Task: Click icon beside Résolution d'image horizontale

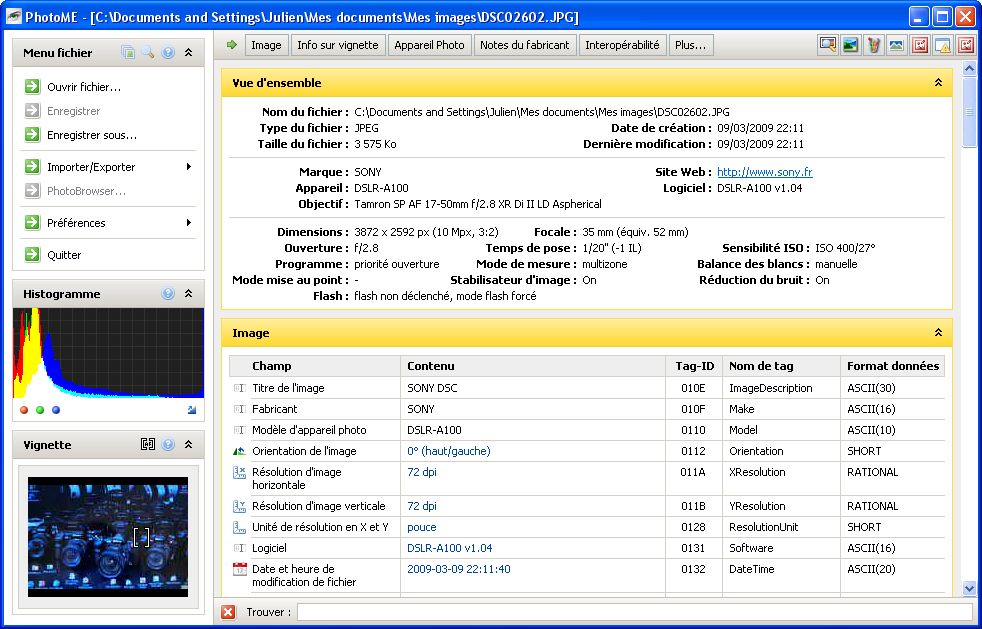Action: click(x=239, y=472)
